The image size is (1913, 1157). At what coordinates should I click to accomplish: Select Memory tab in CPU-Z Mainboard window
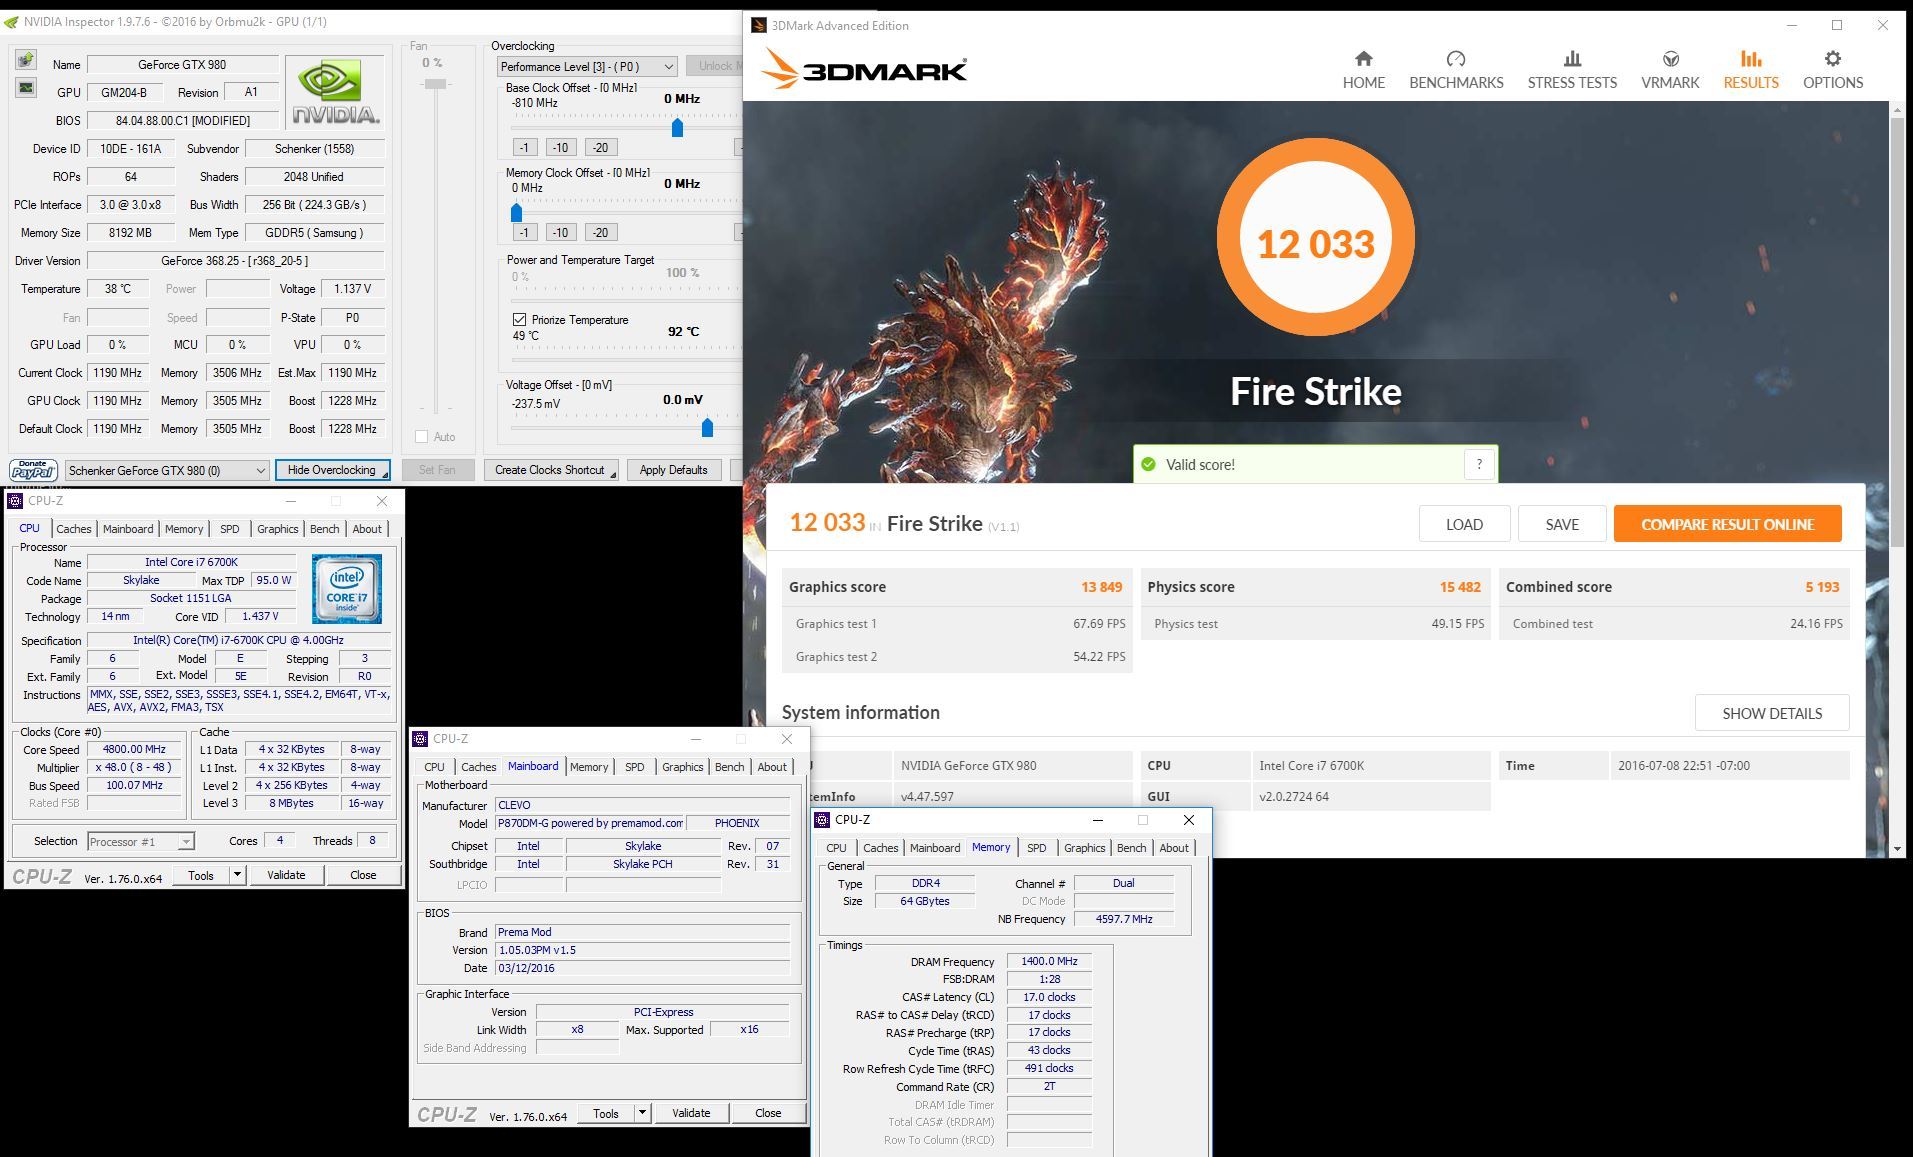point(589,767)
